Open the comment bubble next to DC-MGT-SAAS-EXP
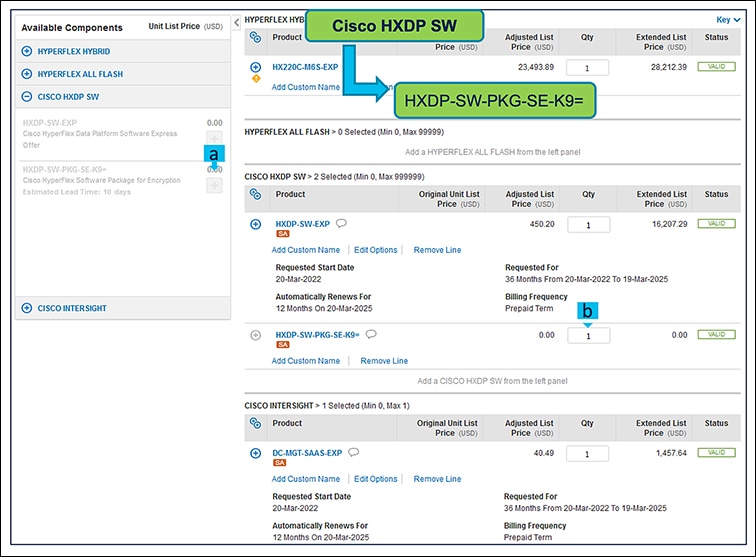 [x=353, y=452]
